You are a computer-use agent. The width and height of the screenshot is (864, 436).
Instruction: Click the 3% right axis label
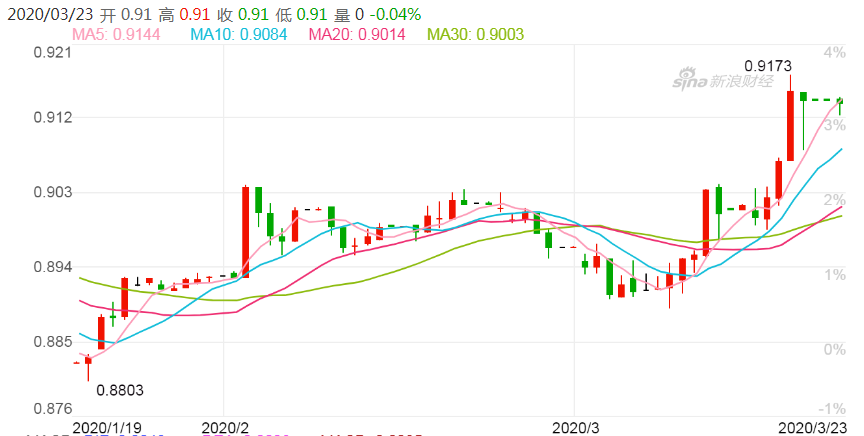(x=834, y=125)
